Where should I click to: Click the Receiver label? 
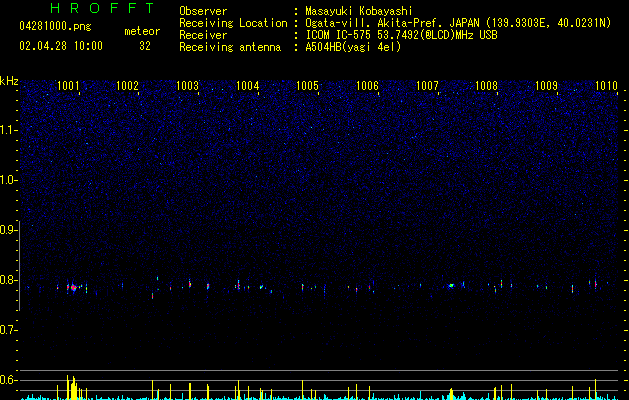point(203,35)
